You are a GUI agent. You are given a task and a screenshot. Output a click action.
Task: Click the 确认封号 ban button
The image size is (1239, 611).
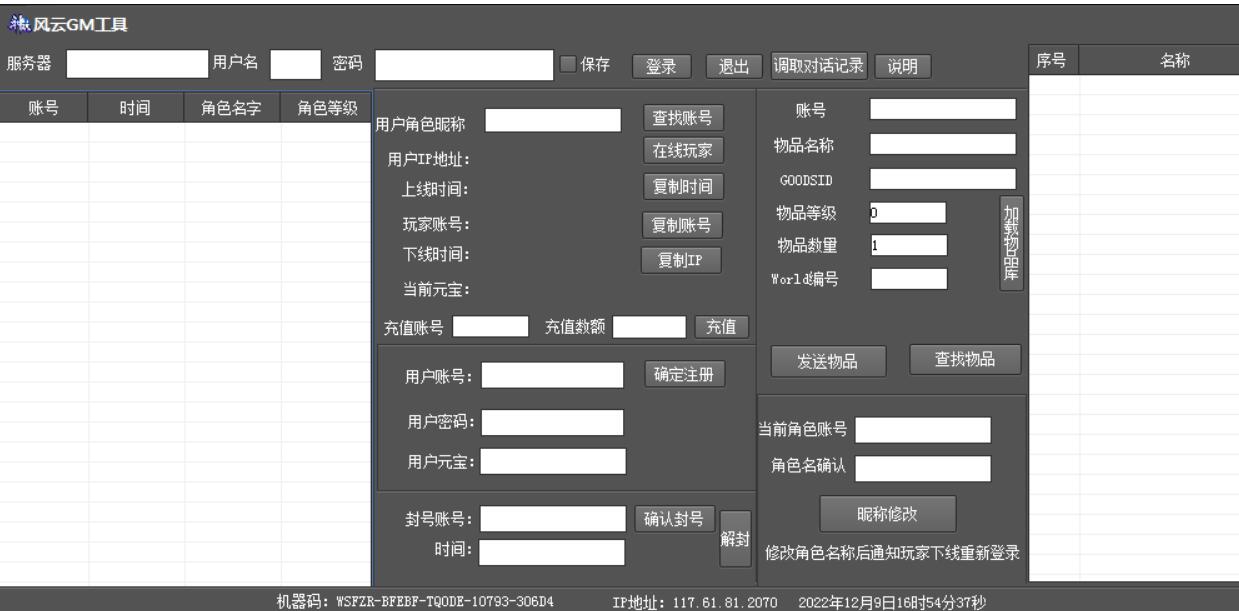[675, 519]
